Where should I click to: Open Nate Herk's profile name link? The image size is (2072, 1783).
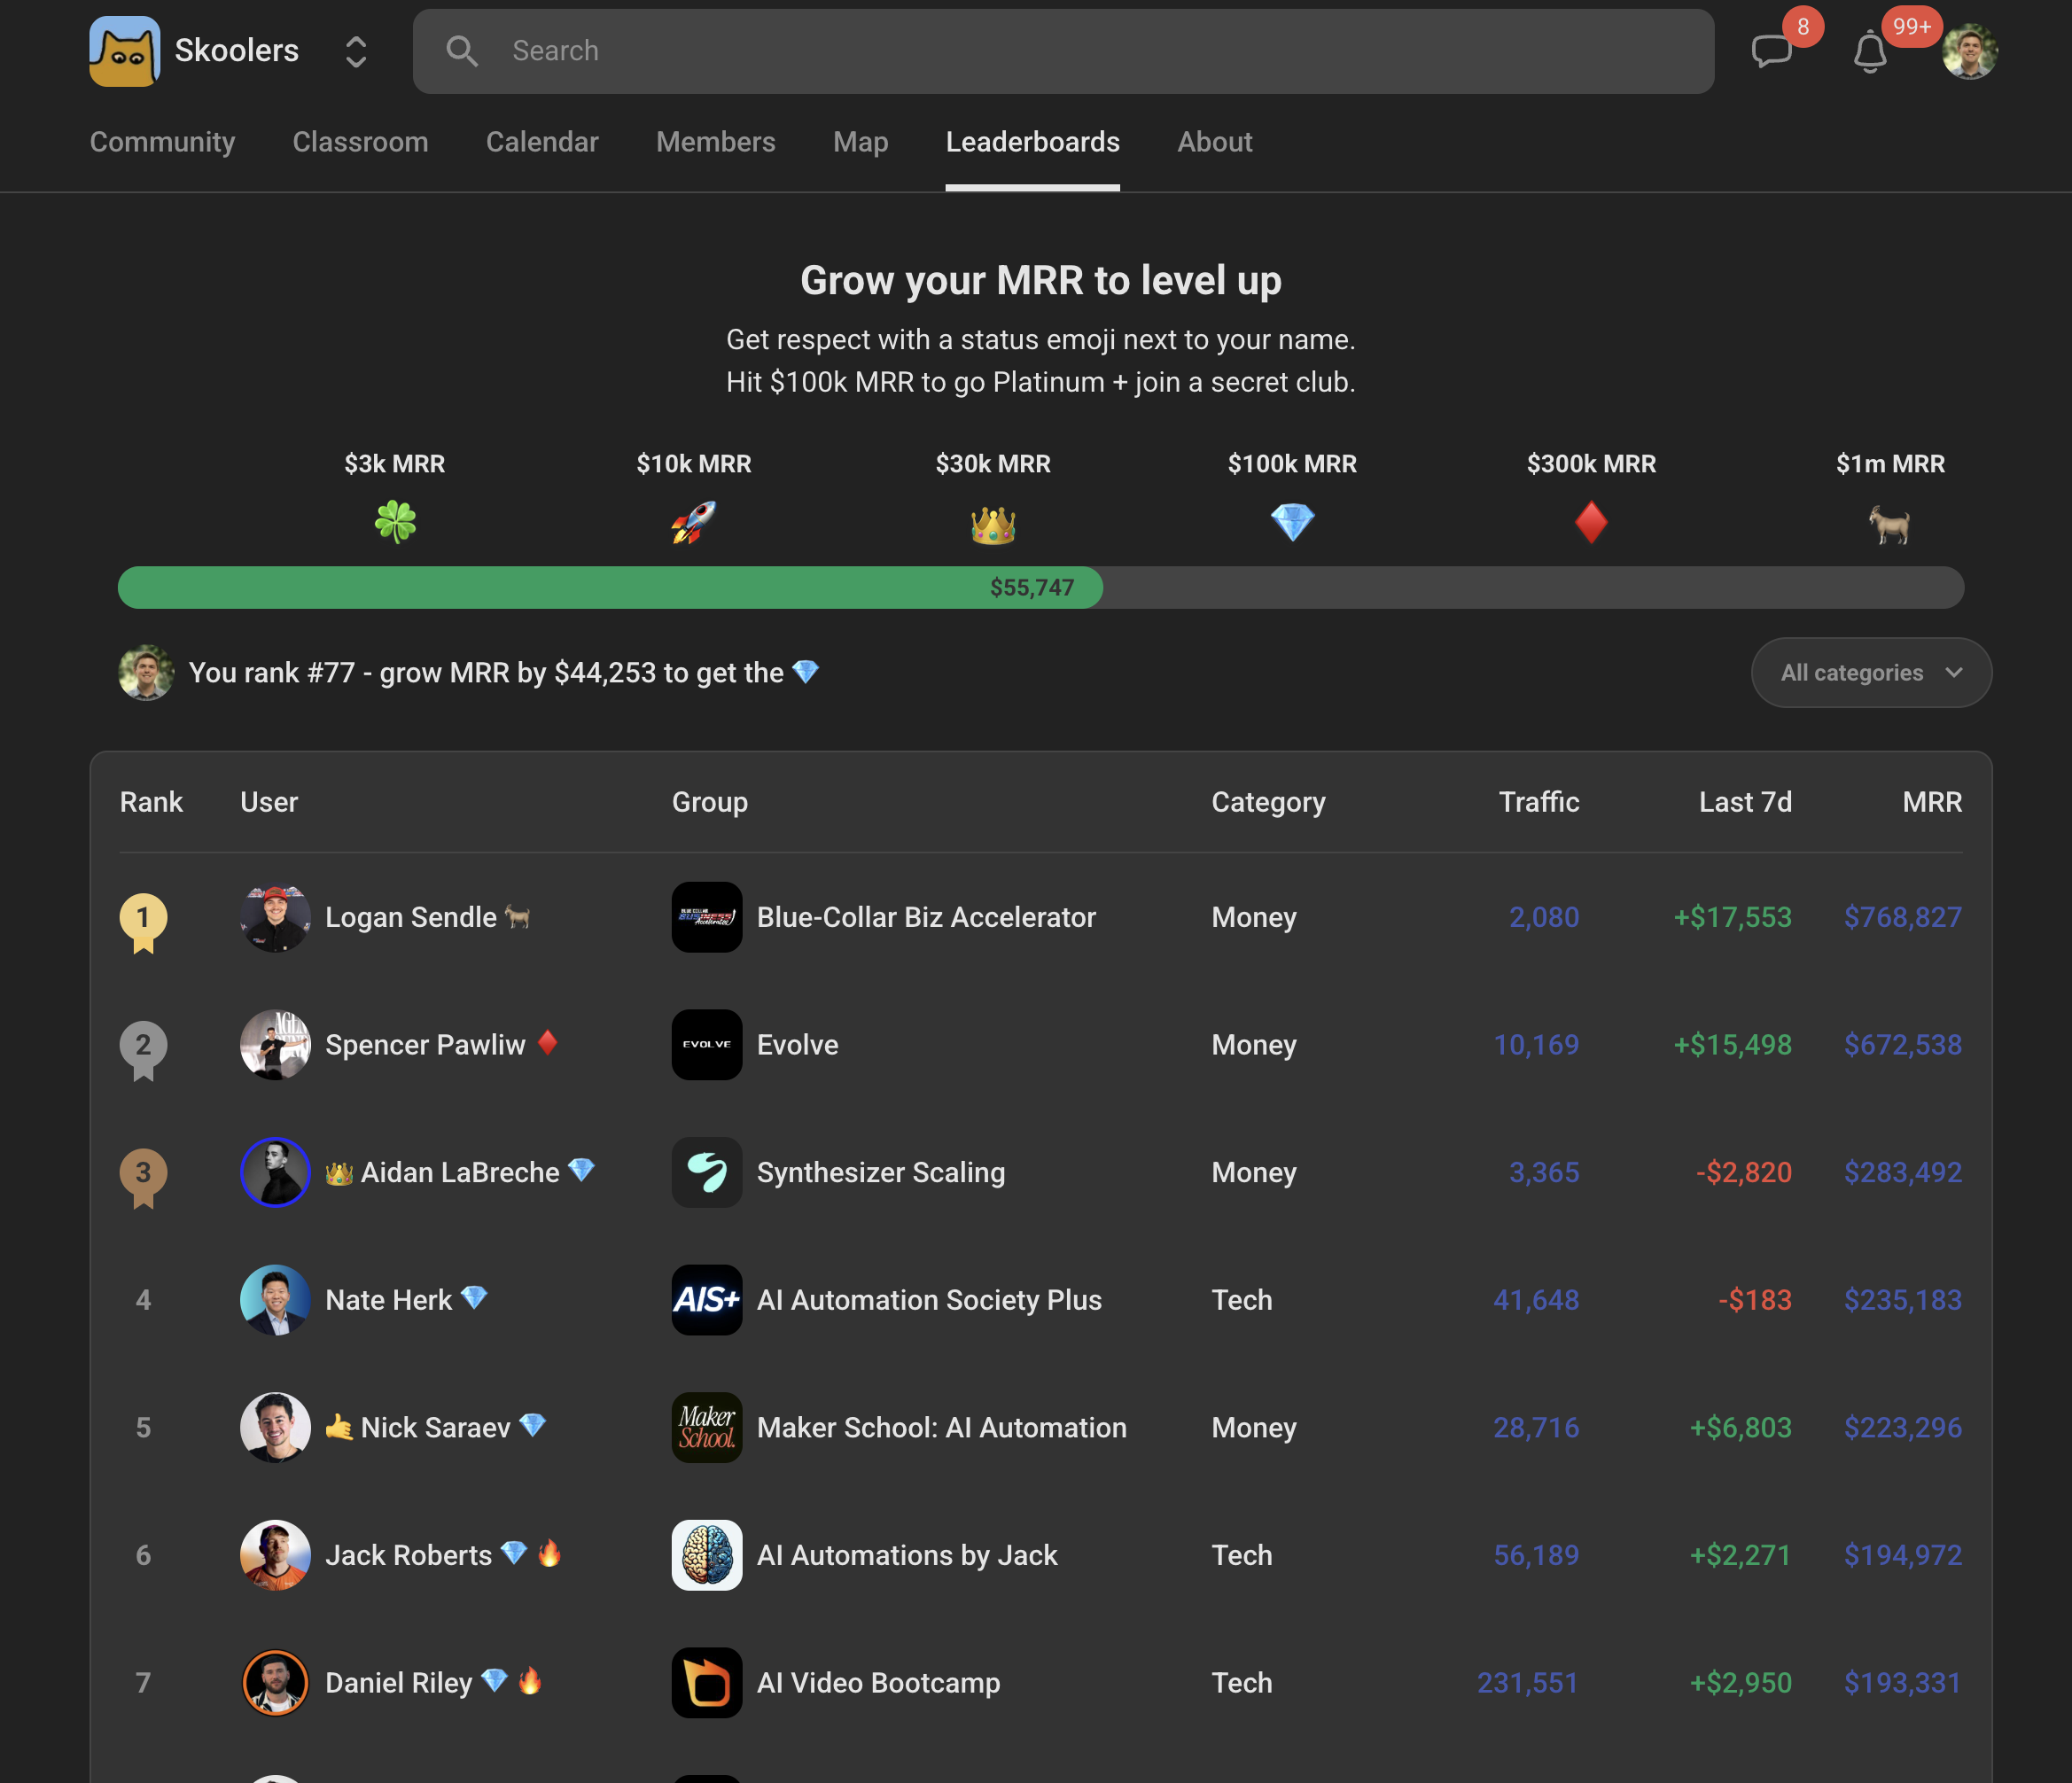coord(389,1300)
